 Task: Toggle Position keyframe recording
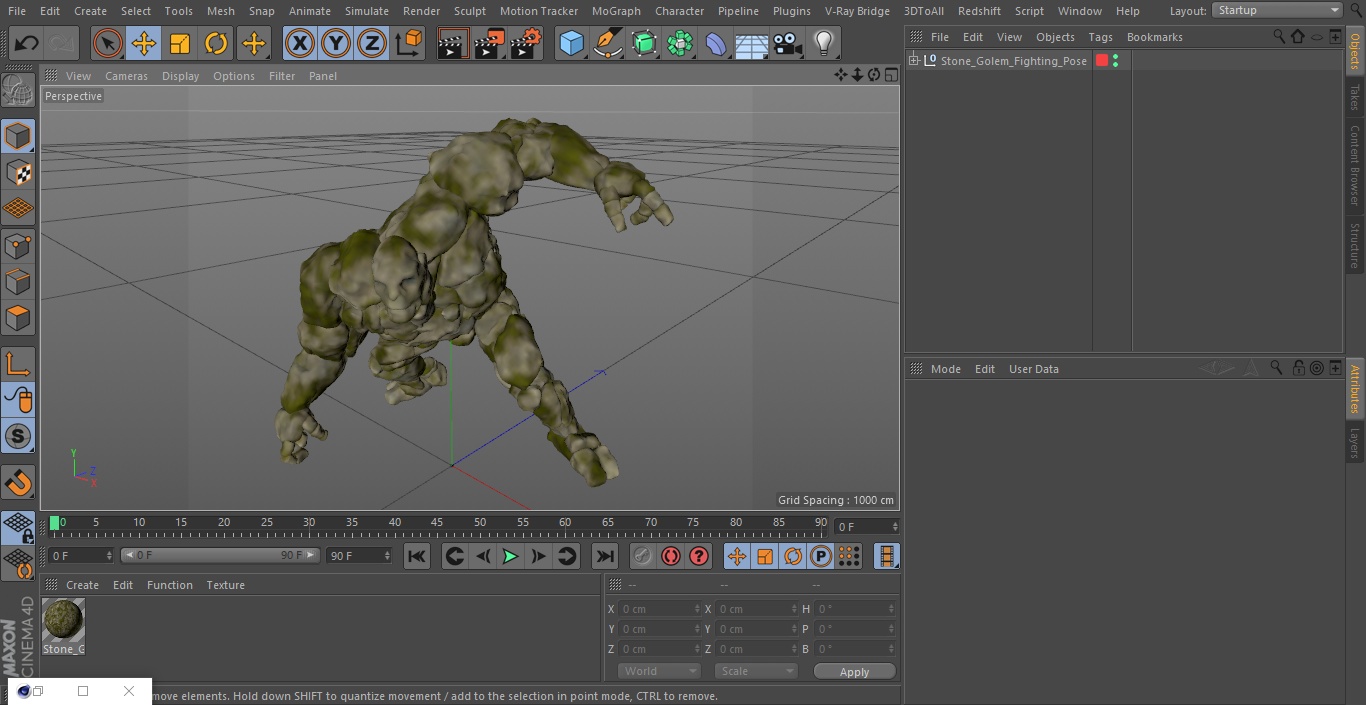(737, 556)
